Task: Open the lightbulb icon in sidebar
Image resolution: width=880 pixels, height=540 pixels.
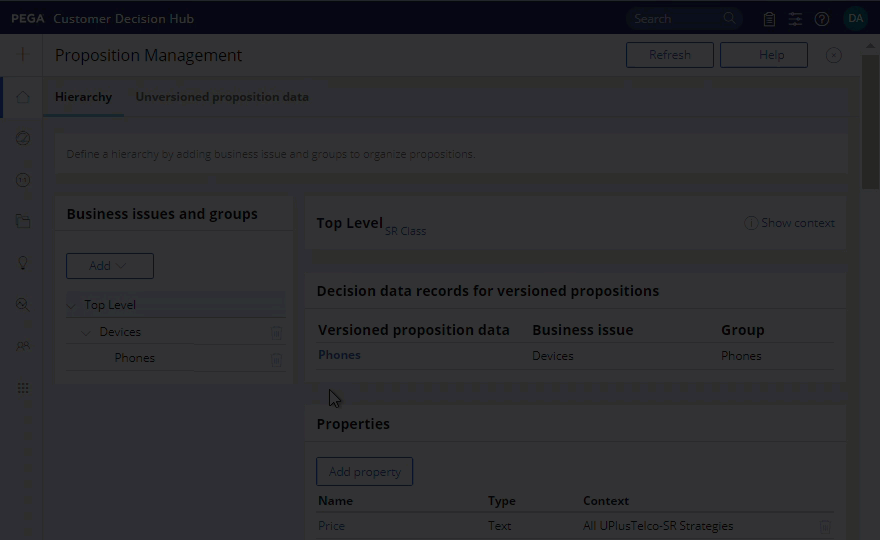Action: [22, 263]
